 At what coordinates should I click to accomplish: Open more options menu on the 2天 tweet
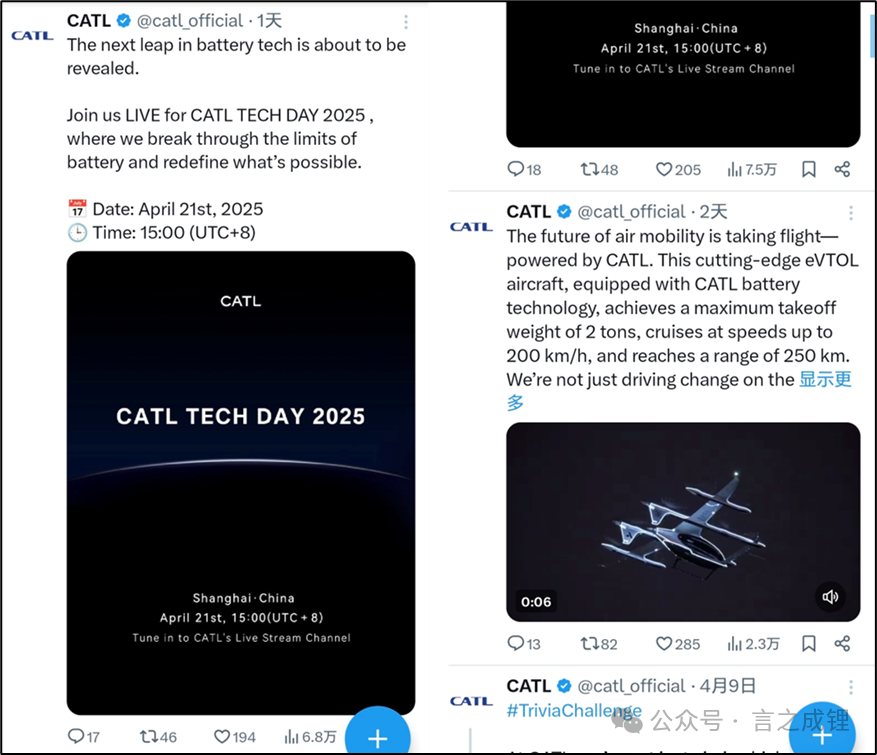pos(851,213)
